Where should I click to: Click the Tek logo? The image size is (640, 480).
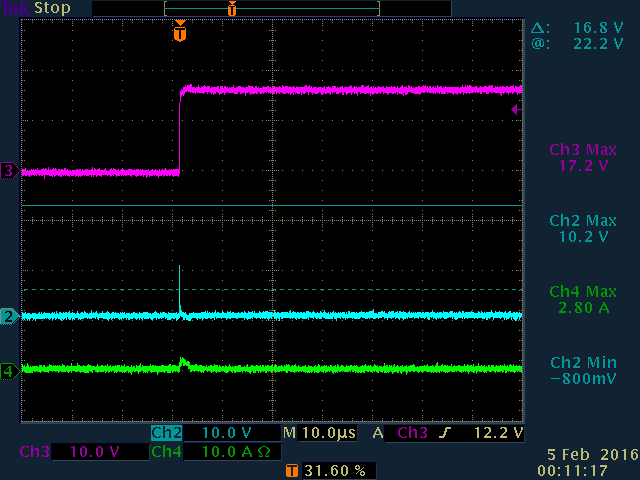click(16, 8)
